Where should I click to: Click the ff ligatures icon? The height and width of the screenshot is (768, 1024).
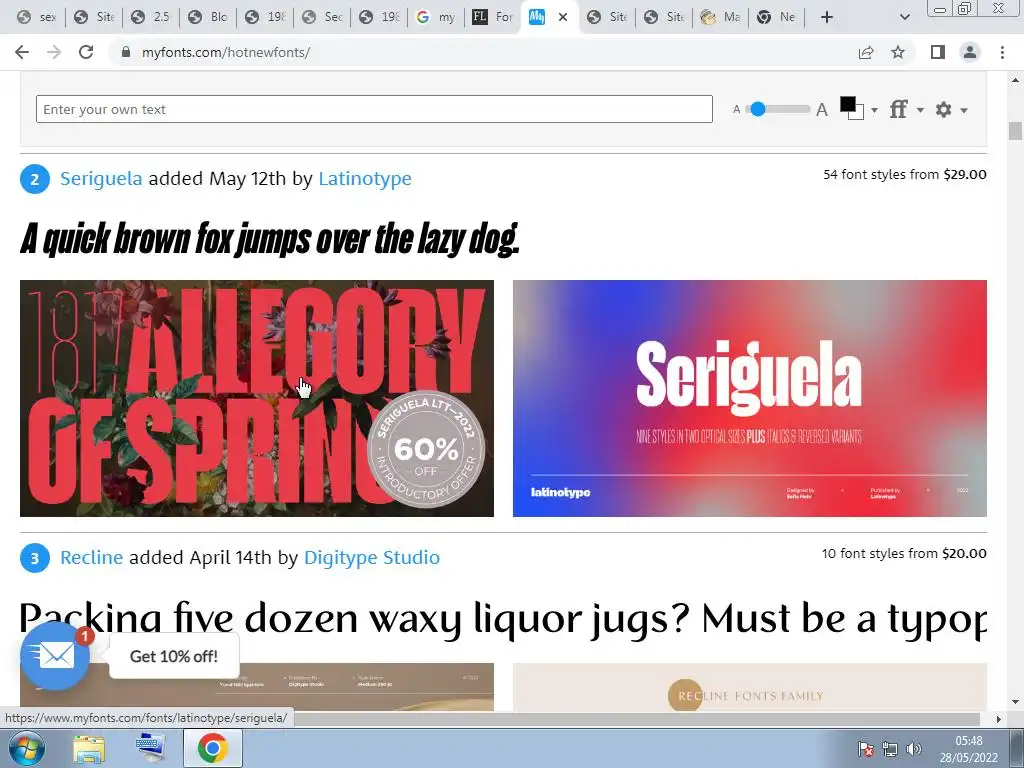pos(899,109)
